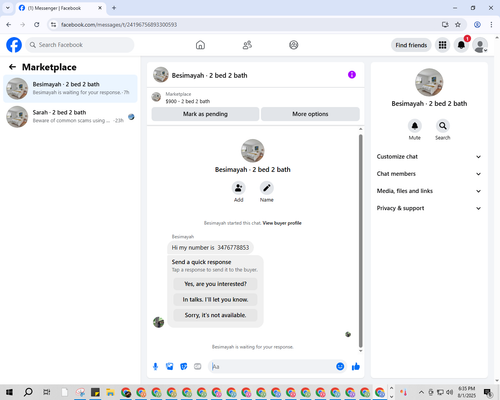The image size is (500, 400).
Task: Go to the Home feed icon
Action: click(200, 45)
